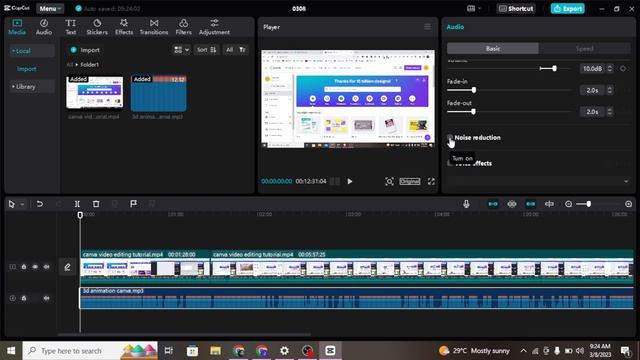Add a marker flag on timeline

tap(133, 204)
